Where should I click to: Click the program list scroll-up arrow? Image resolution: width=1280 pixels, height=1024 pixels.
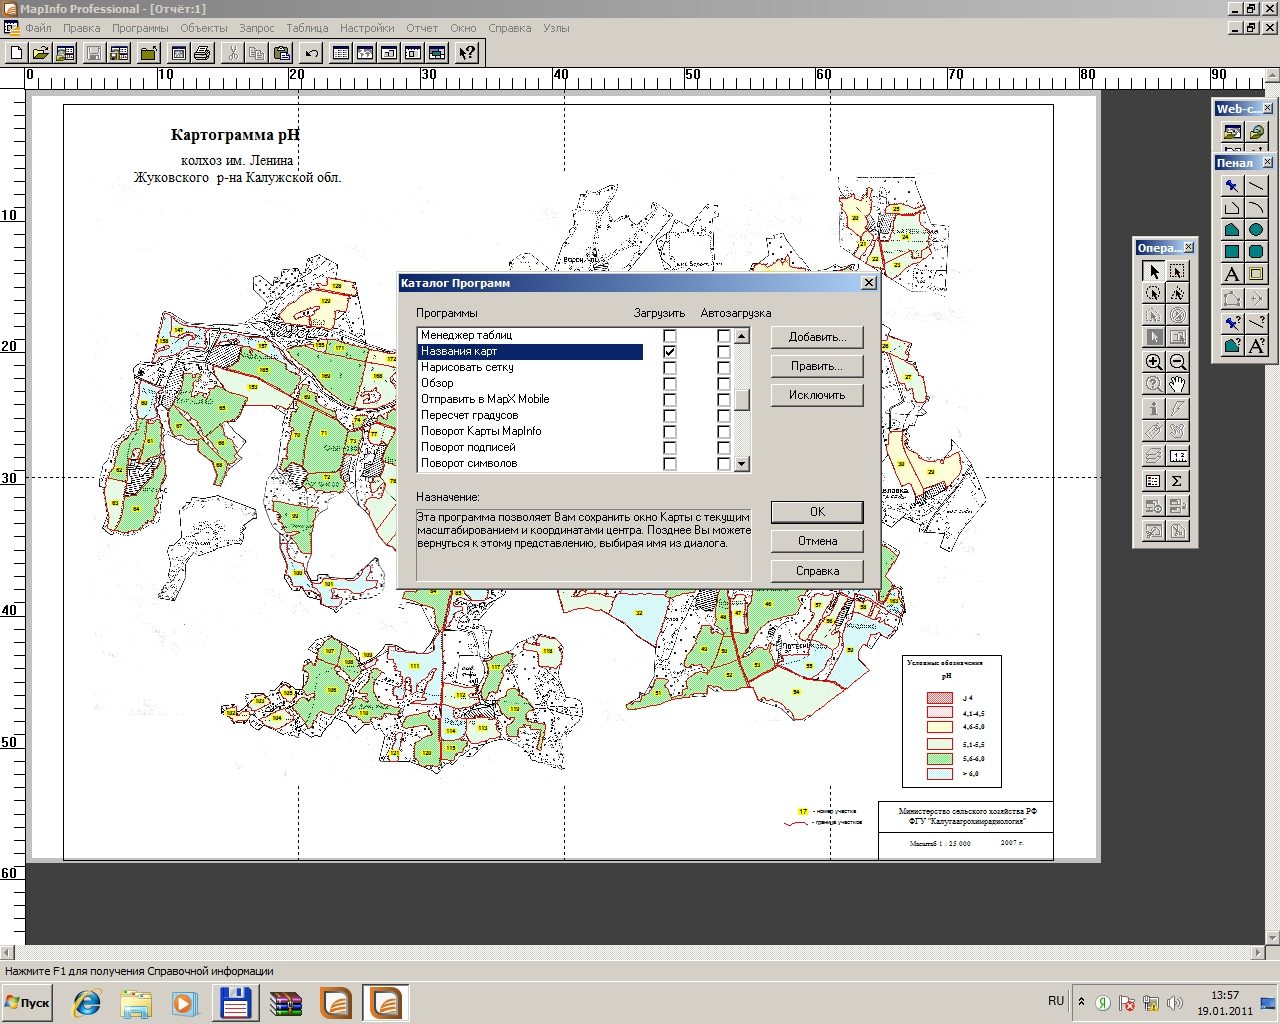coord(742,336)
